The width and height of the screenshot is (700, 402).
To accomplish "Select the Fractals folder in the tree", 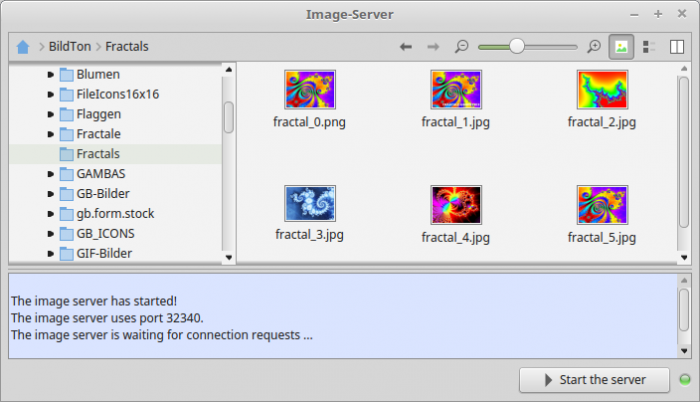I will 97,154.
